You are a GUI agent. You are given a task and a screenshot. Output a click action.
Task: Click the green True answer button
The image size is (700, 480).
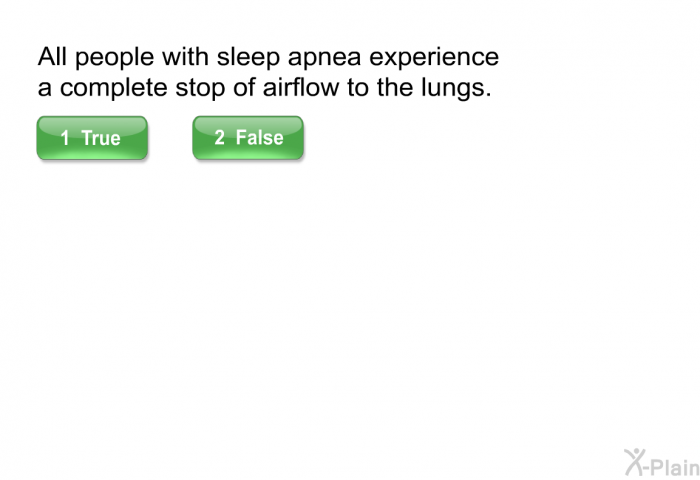coord(92,138)
